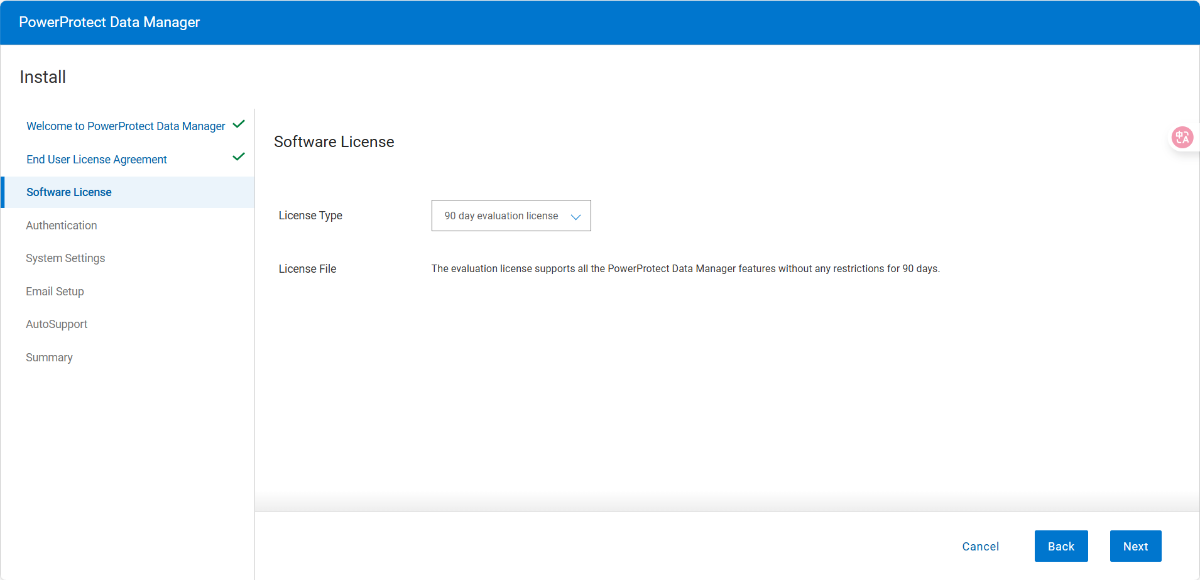Click the Install heading
This screenshot has width=1200, height=580.
[43, 77]
